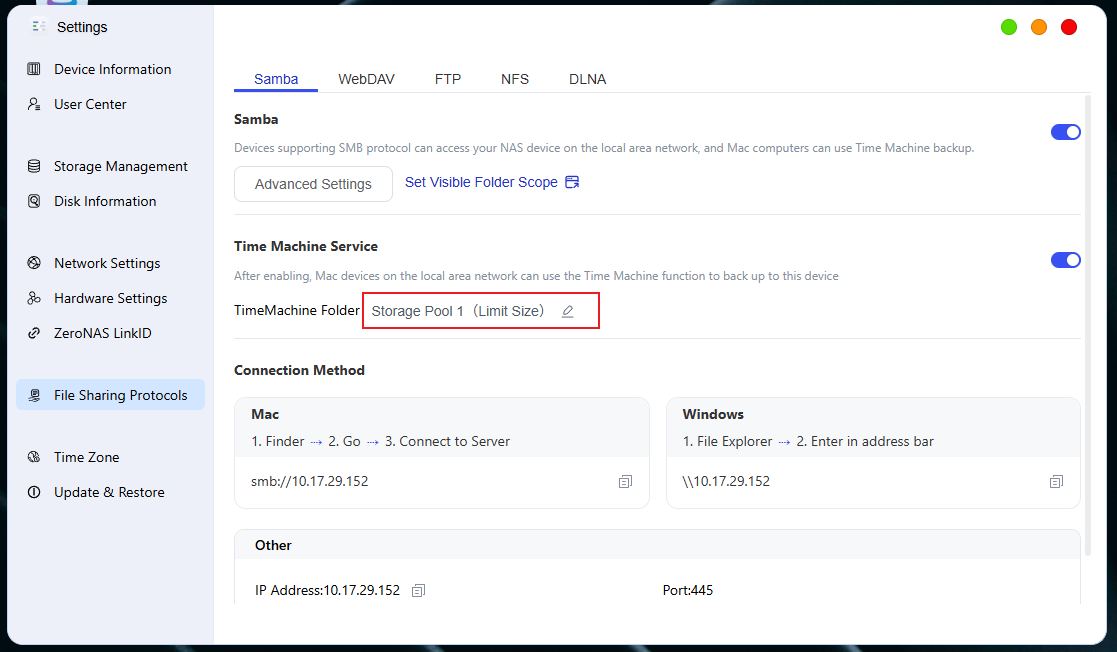This screenshot has height=652, width=1117.
Task: Open Time Zone settings in the sidebar
Action: (x=110, y=457)
